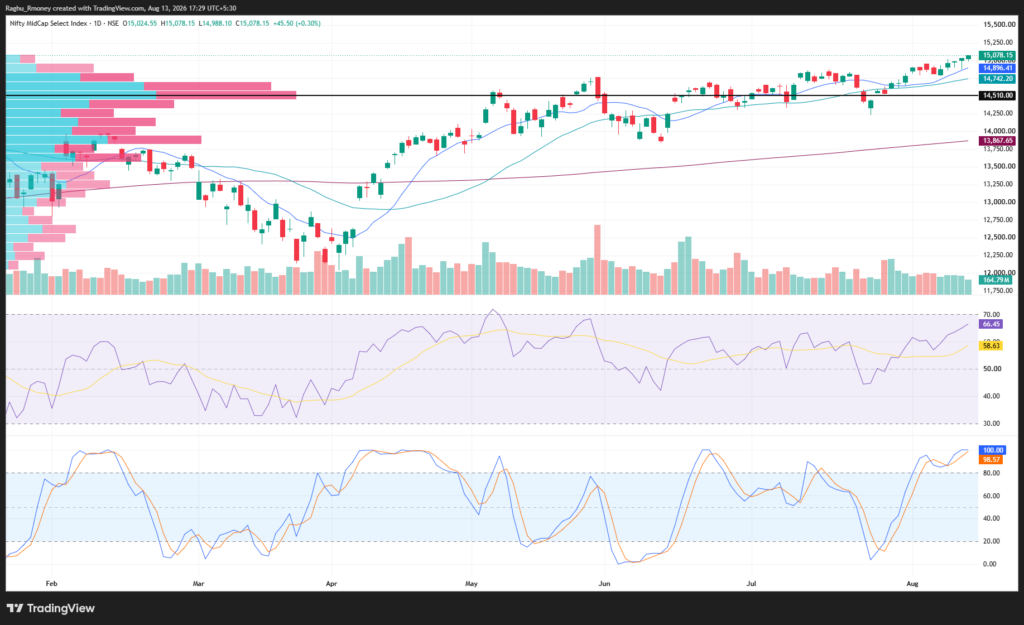
Task: Click the "Raghu_Rmoney created with TradingView.com" header text
Action: click(74, 8)
